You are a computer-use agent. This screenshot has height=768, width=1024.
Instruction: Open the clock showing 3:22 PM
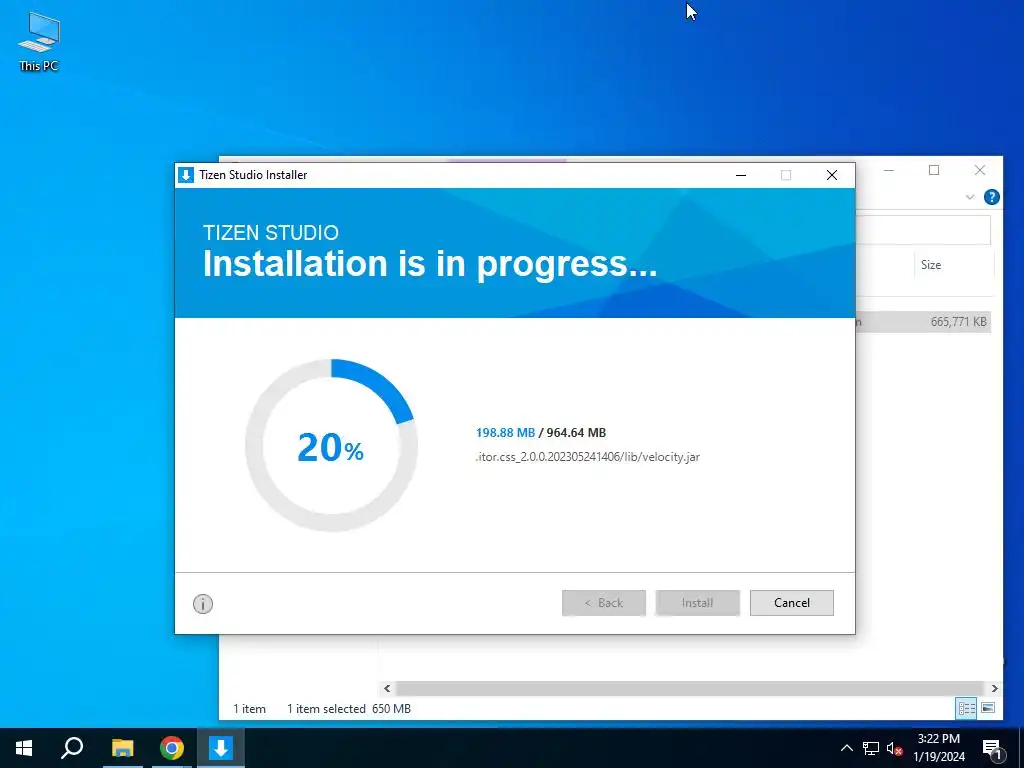[938, 748]
